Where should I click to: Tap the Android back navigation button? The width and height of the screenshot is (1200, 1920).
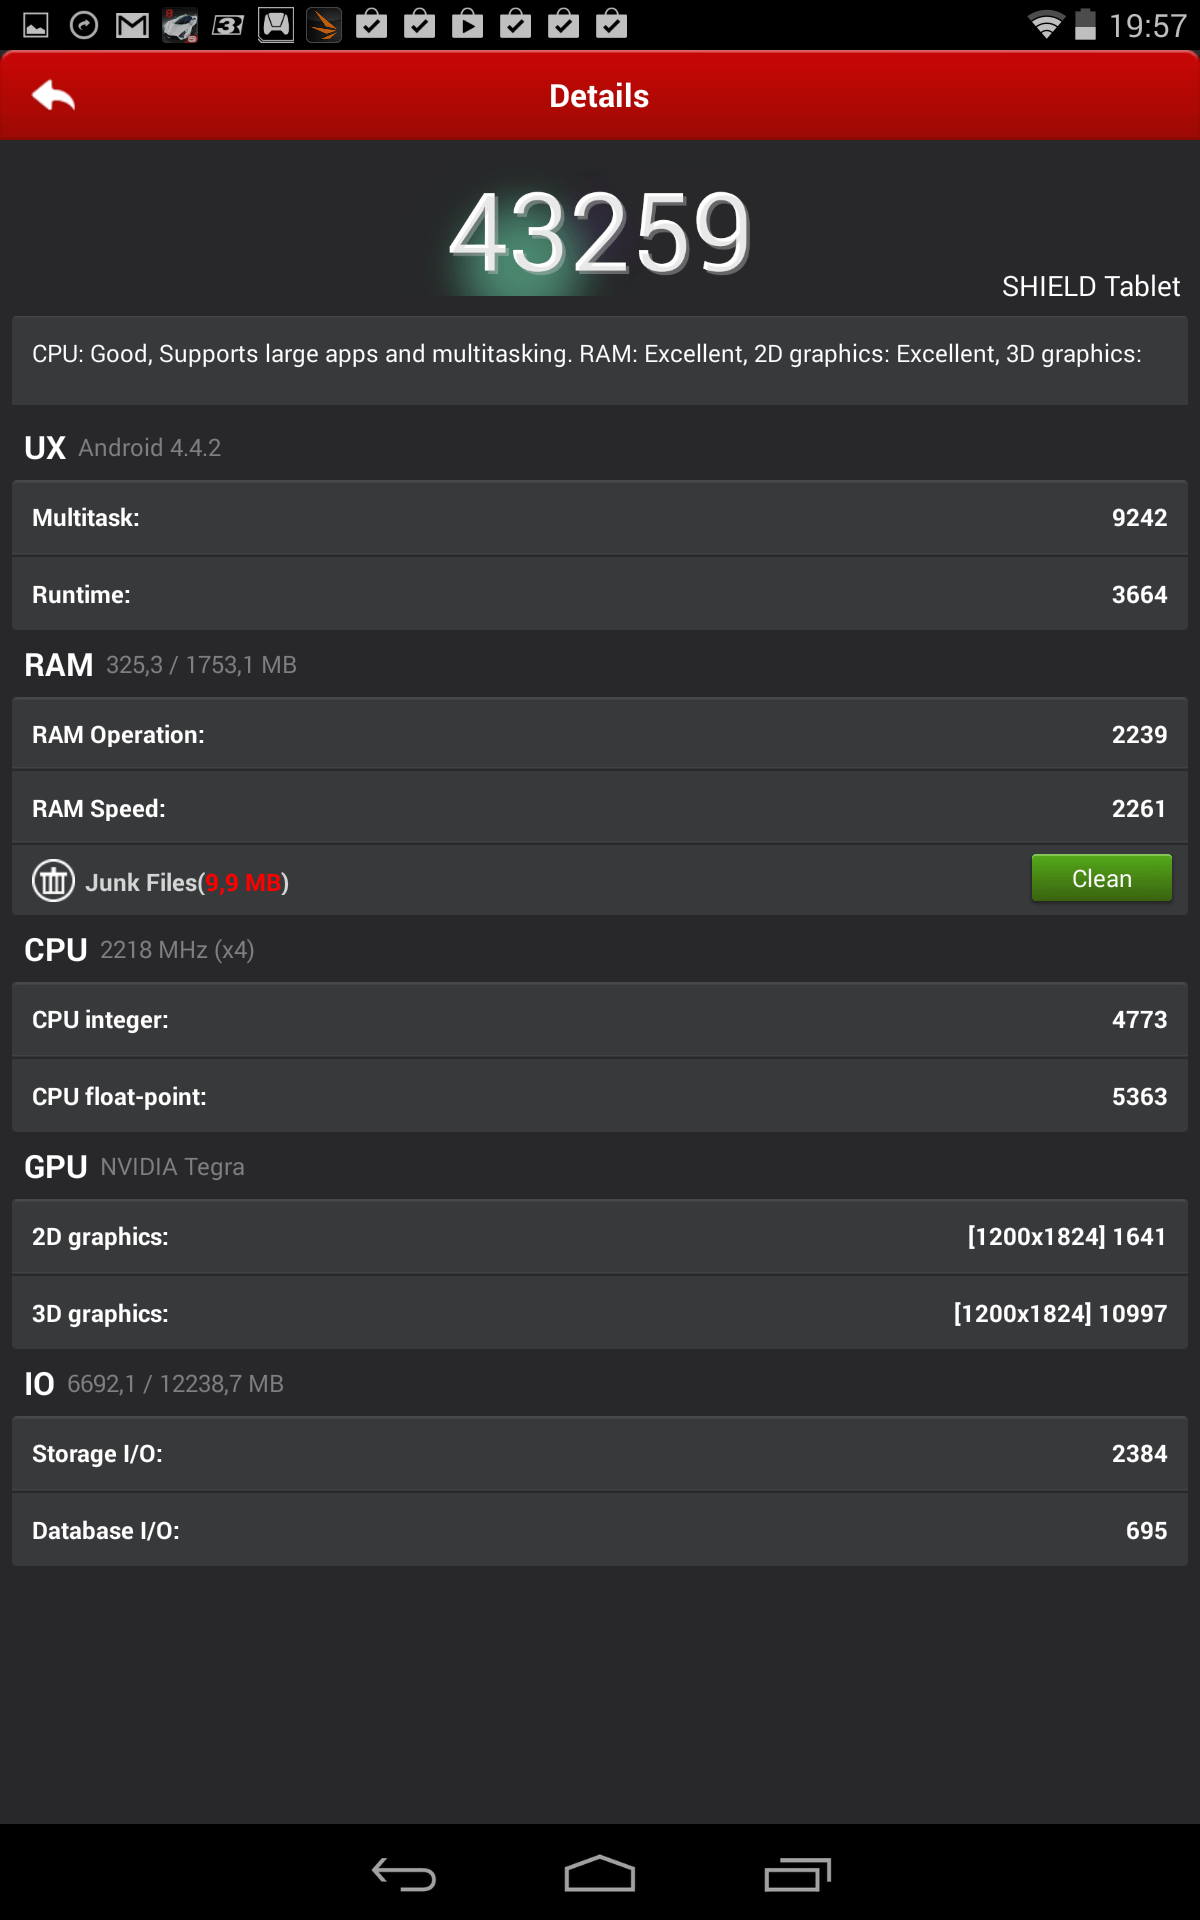click(404, 1874)
